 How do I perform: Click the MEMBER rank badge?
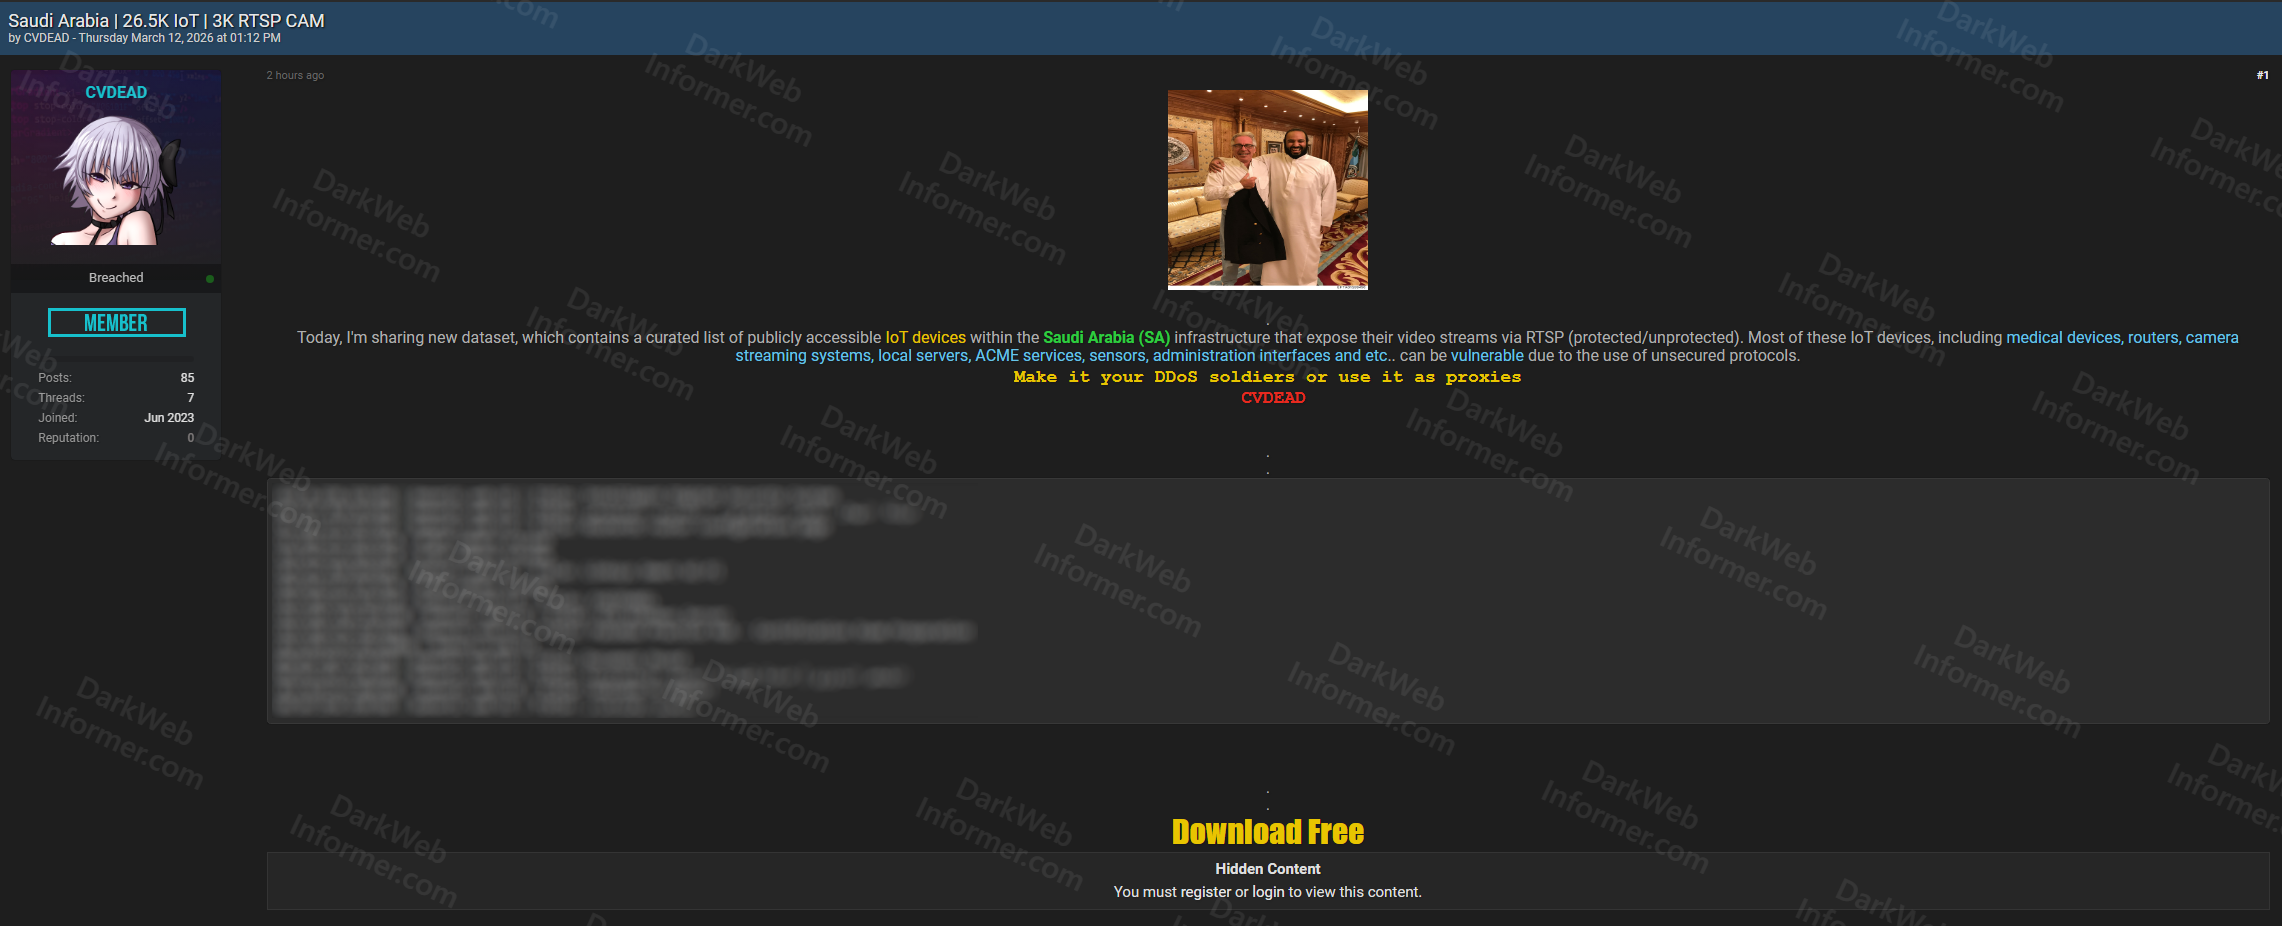tap(116, 323)
